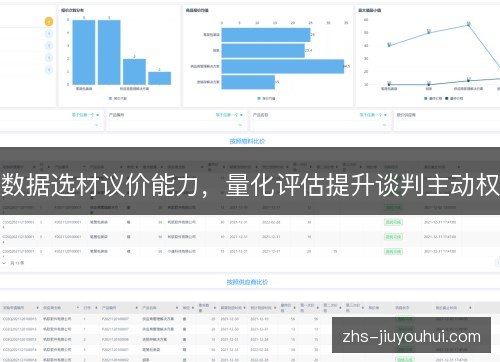Click the shortest bar valued 1 in the vertical chart
Screen dimensions: 500x362
159,78
